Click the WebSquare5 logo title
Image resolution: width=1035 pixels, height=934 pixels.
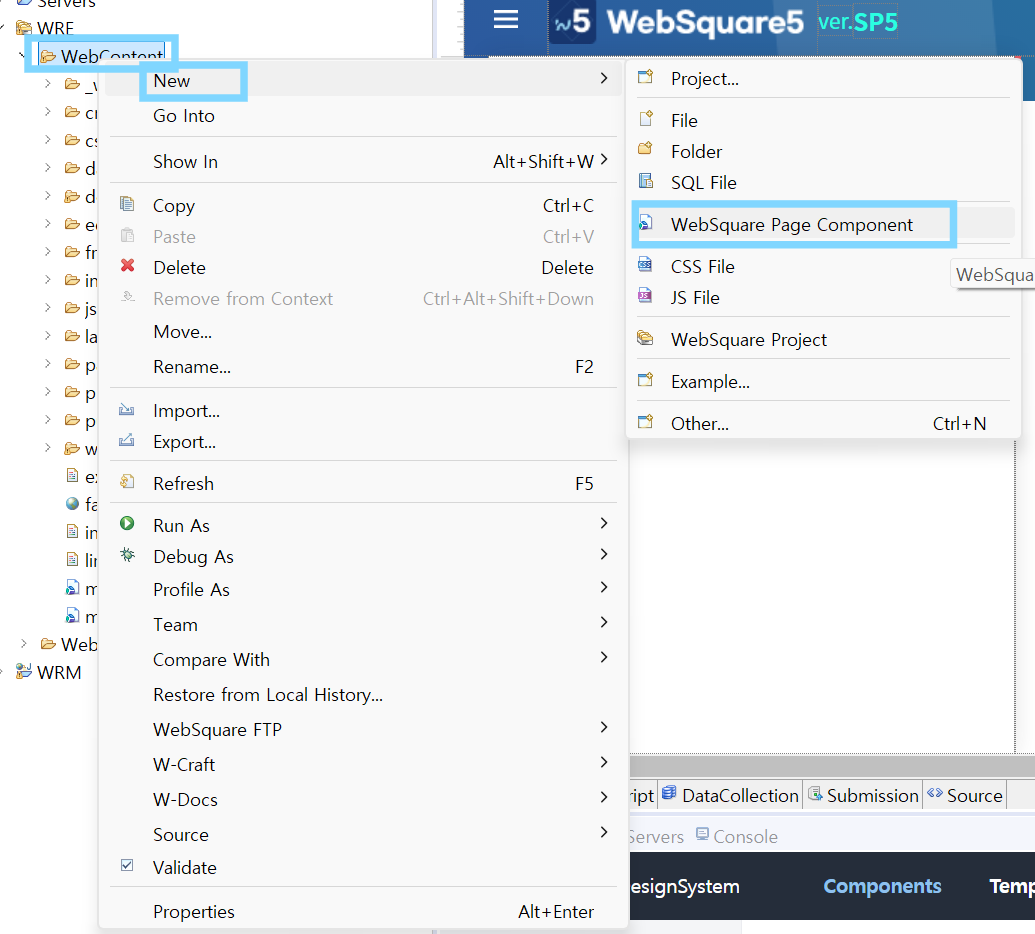704,22
